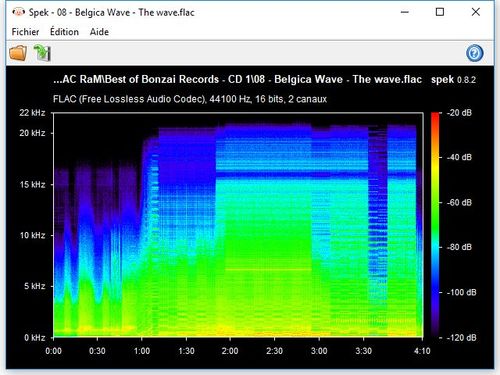Open the Fichier menu
Viewport: 500px width, 375px height.
point(25,32)
